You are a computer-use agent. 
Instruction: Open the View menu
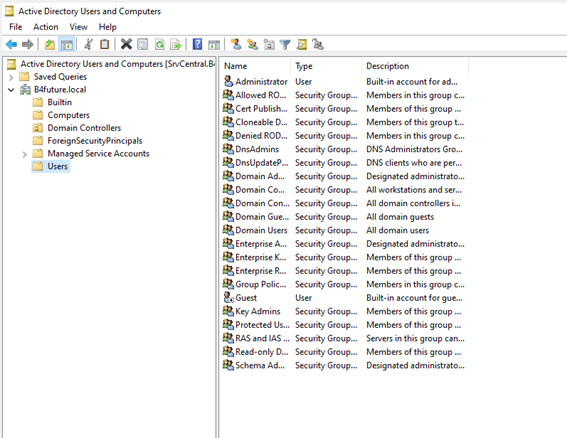click(78, 27)
